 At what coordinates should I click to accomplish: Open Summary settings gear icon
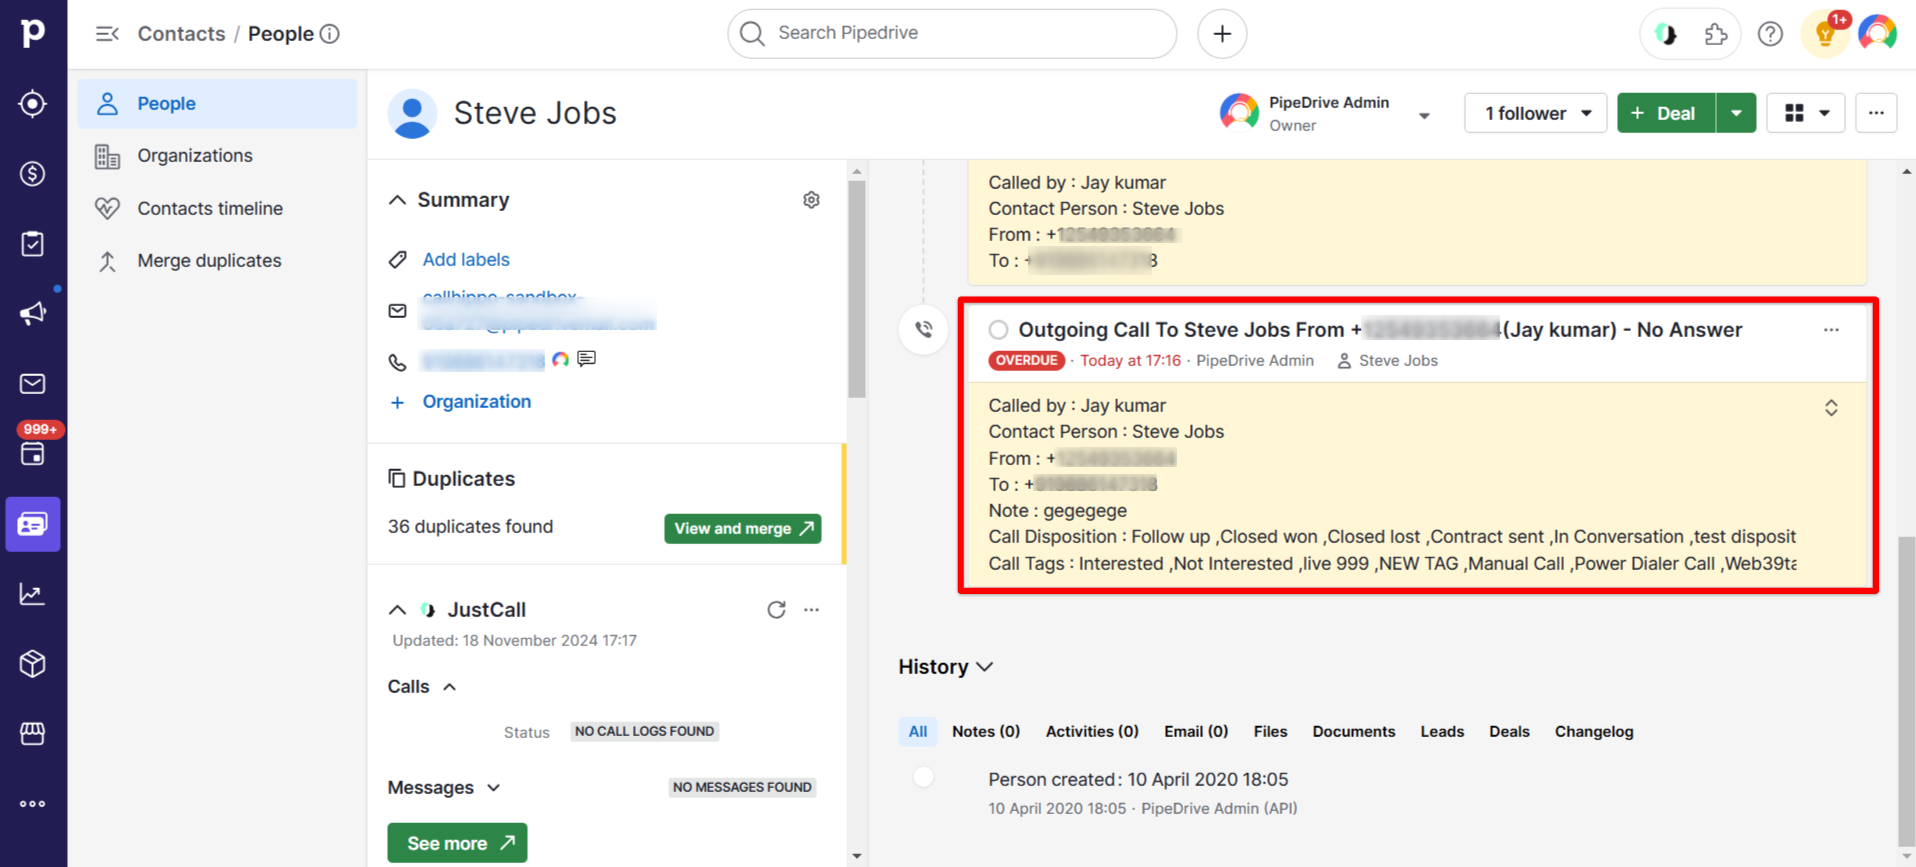(811, 200)
